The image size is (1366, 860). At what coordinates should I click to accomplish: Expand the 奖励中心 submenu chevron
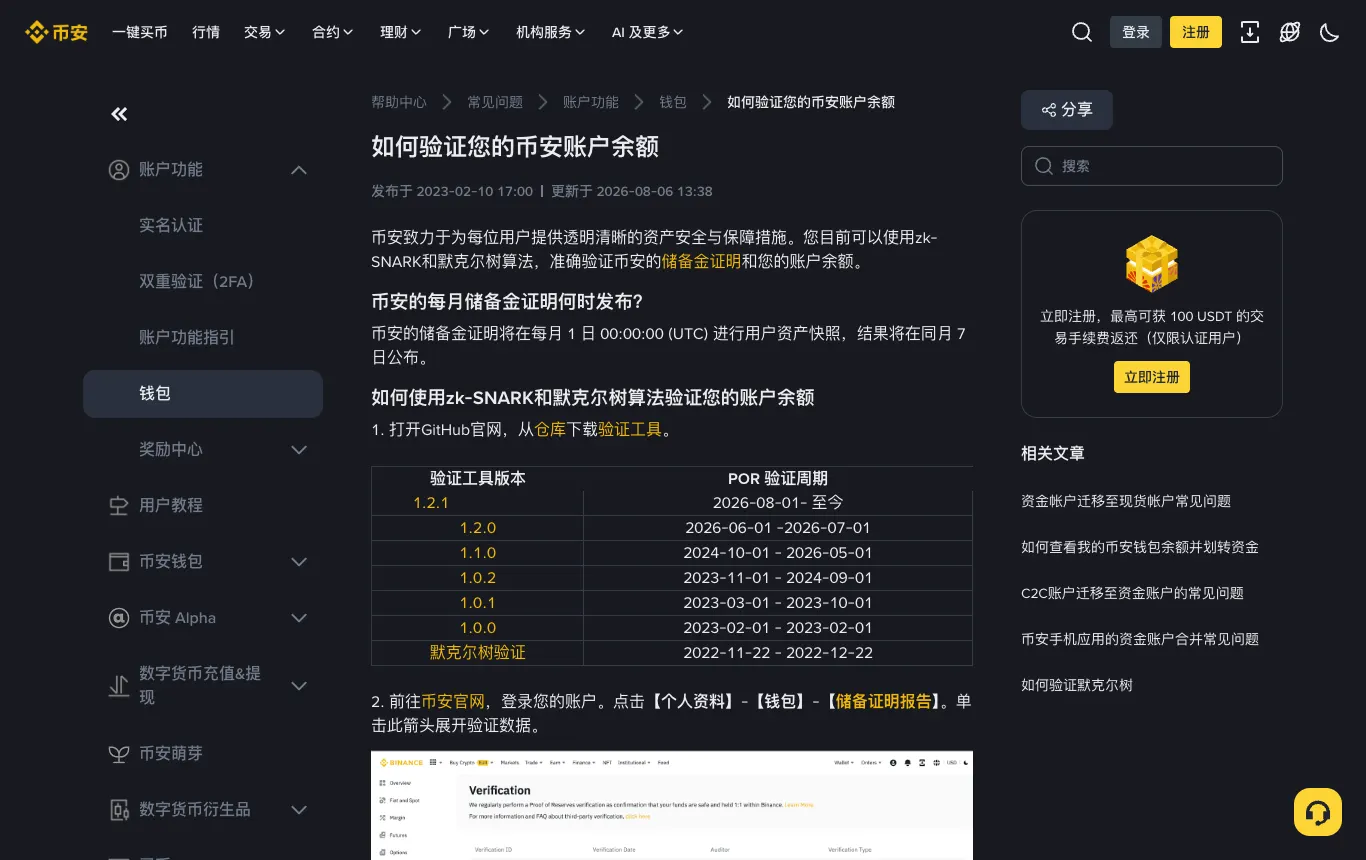[x=299, y=450]
